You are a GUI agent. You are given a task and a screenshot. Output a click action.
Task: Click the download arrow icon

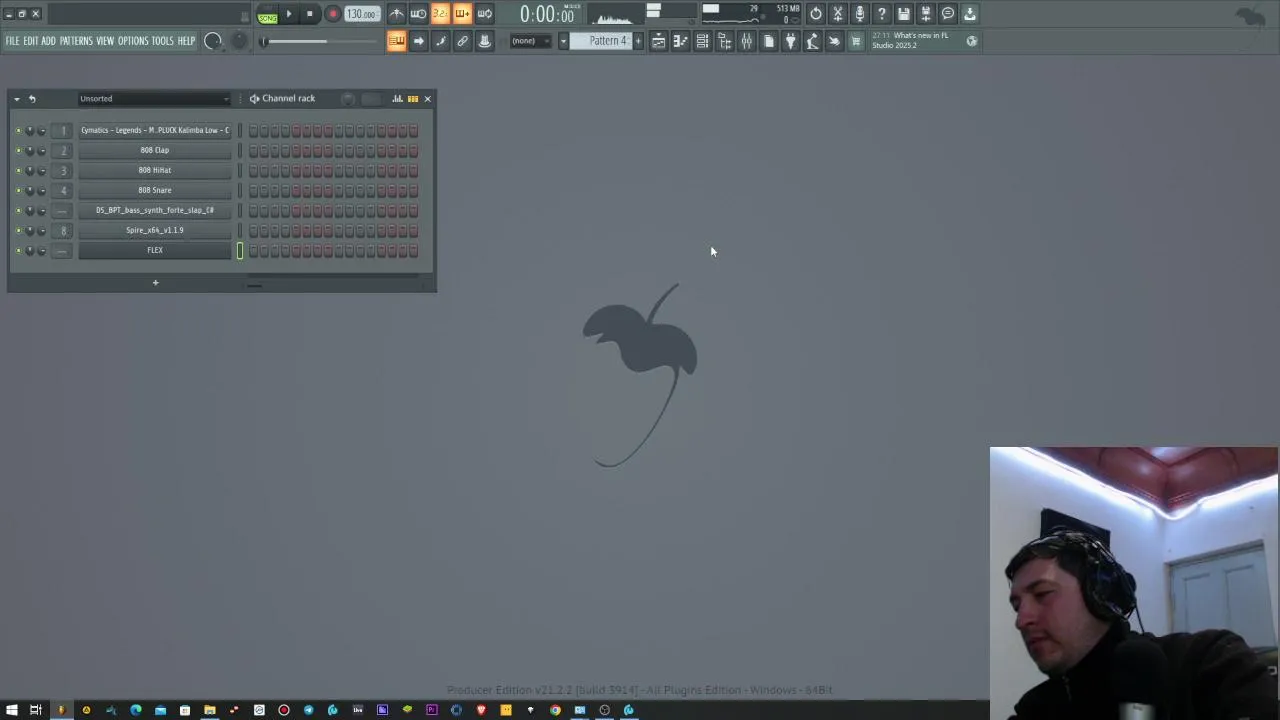click(970, 14)
